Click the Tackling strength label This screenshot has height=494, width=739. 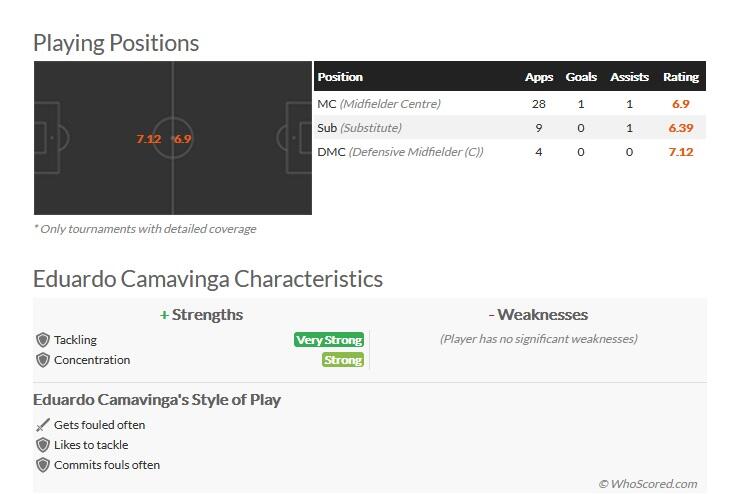(x=75, y=340)
